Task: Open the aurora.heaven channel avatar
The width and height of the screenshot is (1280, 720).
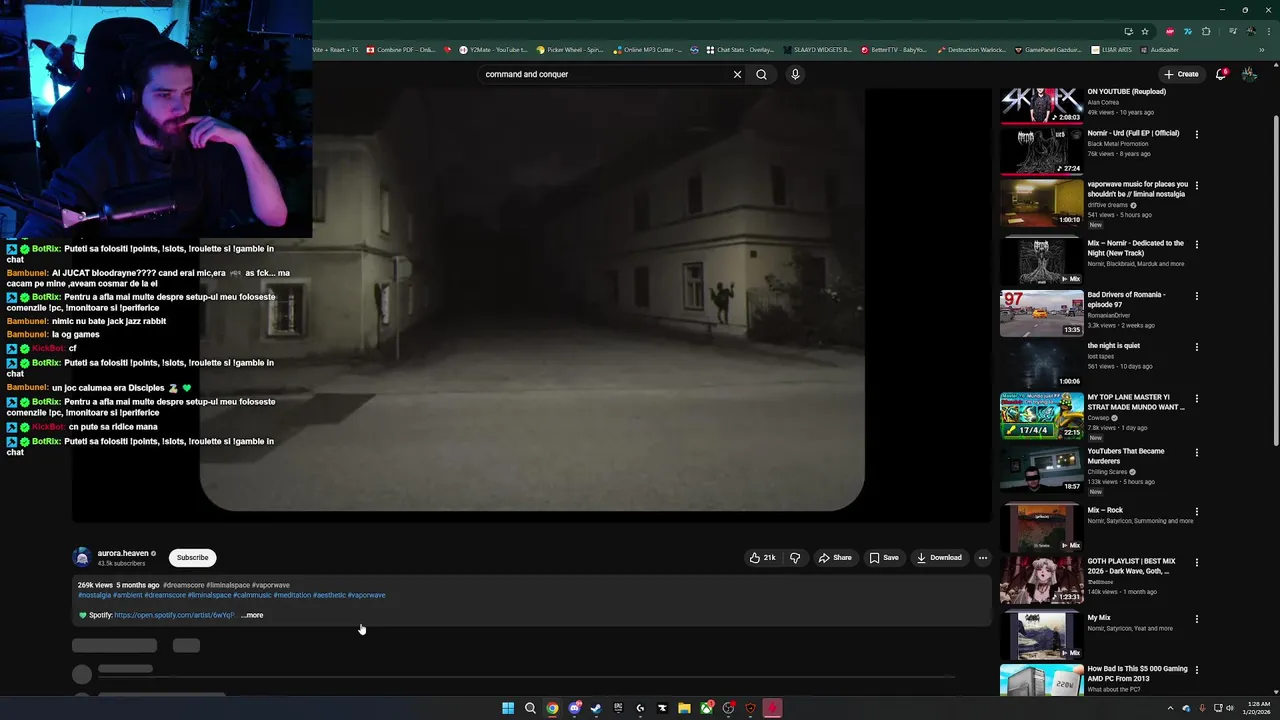Action: [x=82, y=558]
